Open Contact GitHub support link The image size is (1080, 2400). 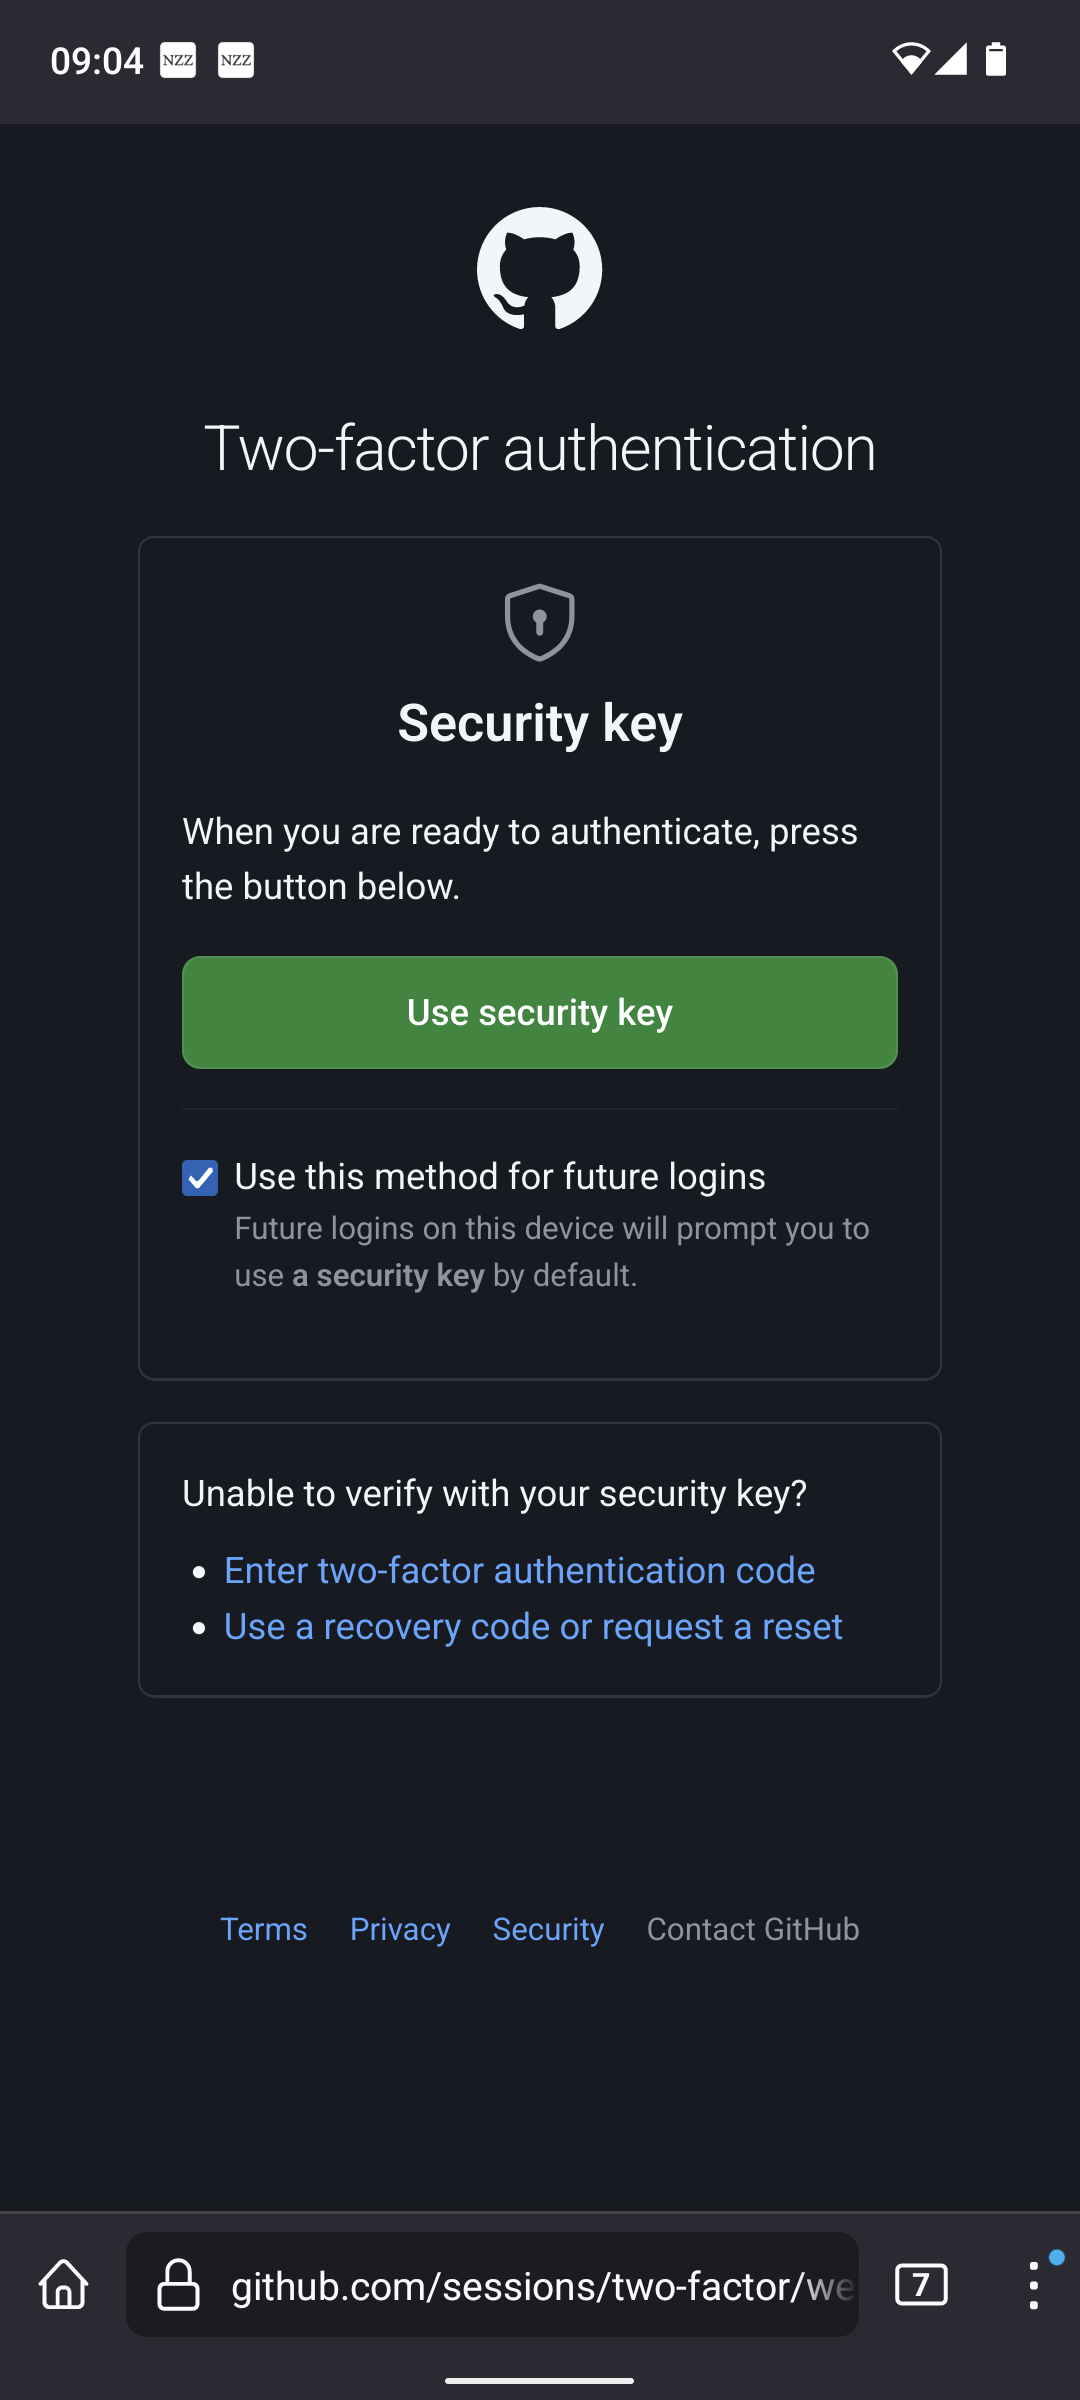coord(753,1929)
